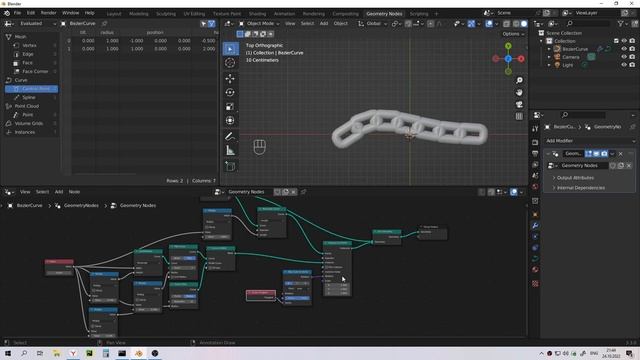Hide the Camera object in outliner
Image resolution: width=640 pixels, height=360 pixels.
click(624, 57)
